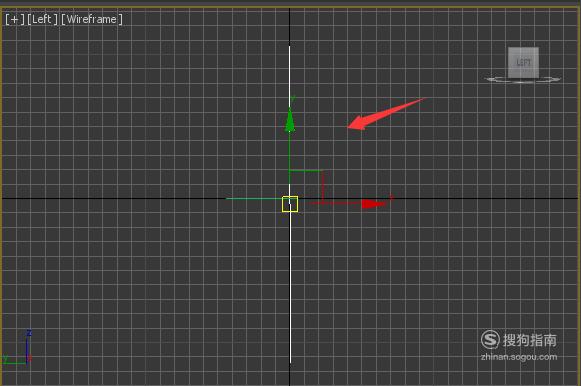The width and height of the screenshot is (581, 386).
Task: Click the yellow selected vertex box
Action: click(x=290, y=204)
